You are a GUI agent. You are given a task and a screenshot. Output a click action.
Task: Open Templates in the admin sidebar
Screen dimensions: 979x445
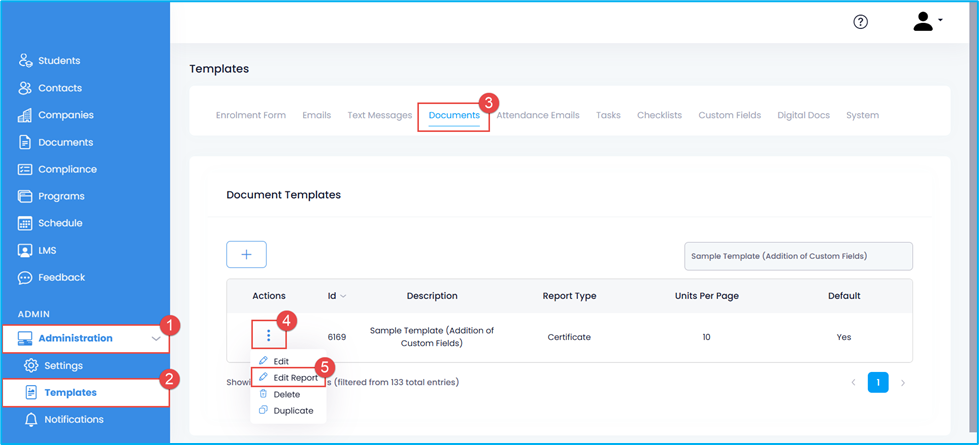pos(70,392)
